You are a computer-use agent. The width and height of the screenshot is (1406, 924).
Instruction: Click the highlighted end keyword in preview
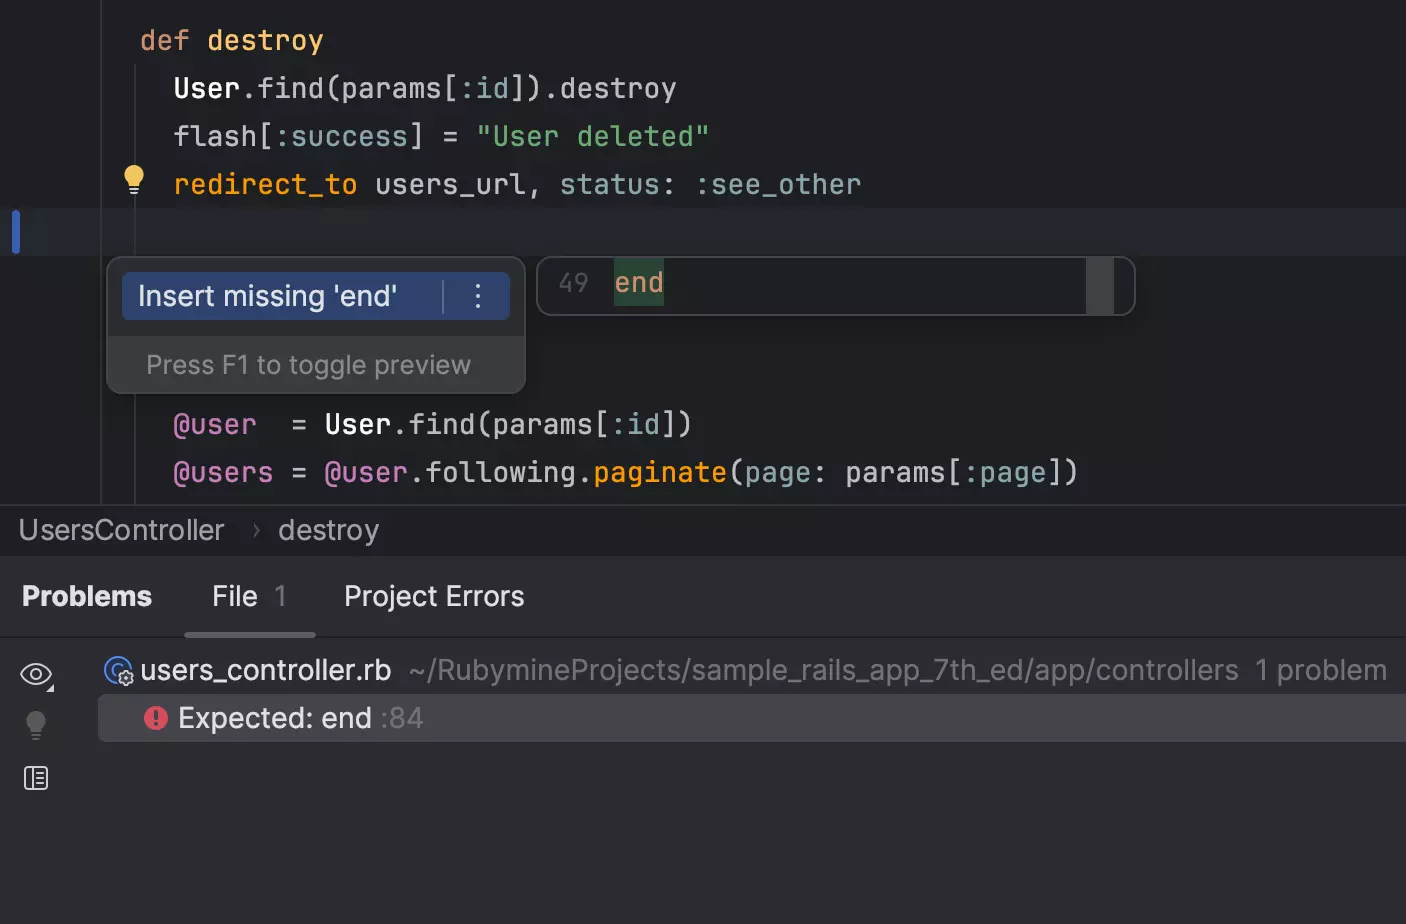pyautogui.click(x=638, y=283)
